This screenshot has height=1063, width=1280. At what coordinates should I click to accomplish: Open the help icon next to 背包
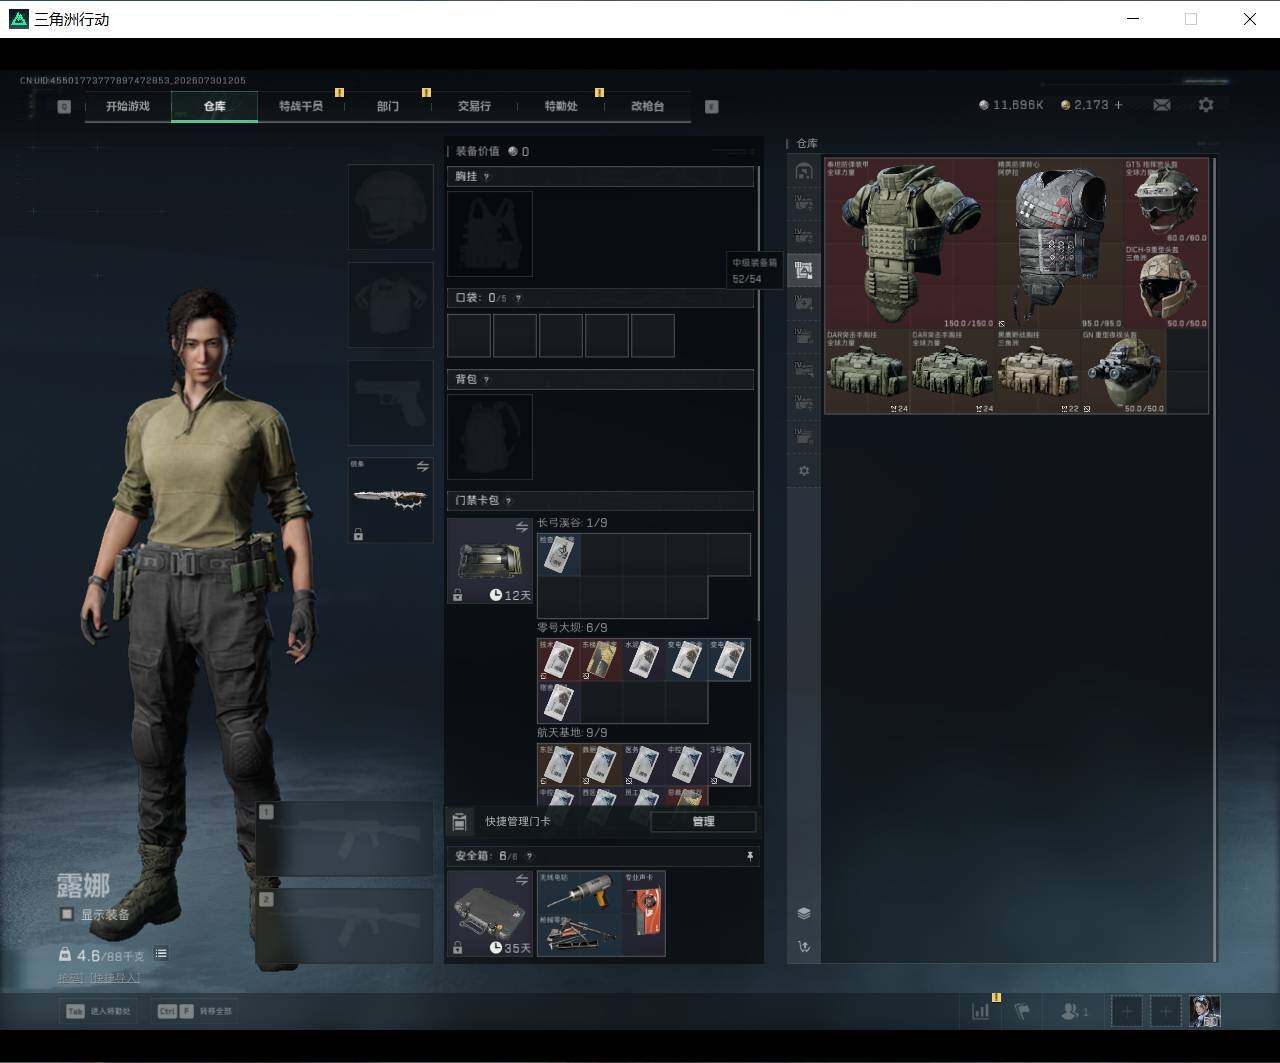tap(487, 380)
